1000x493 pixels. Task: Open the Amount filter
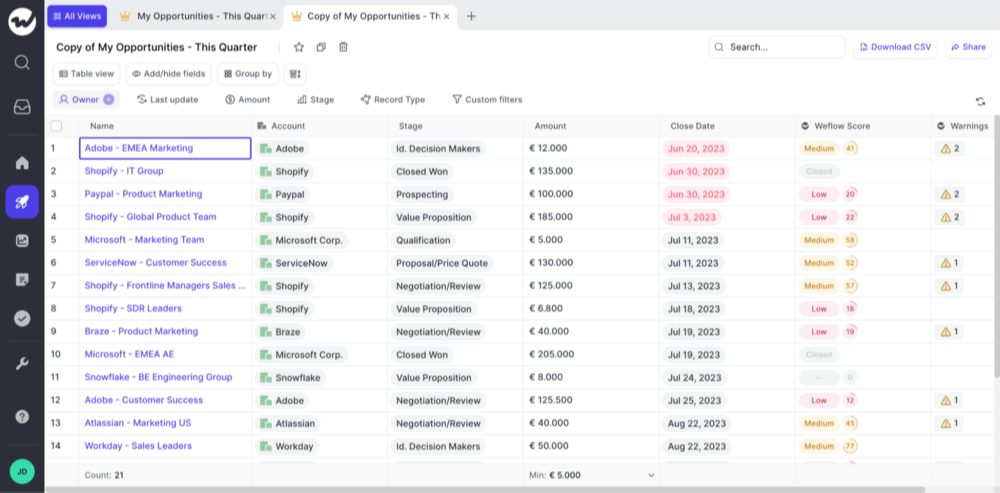(247, 99)
